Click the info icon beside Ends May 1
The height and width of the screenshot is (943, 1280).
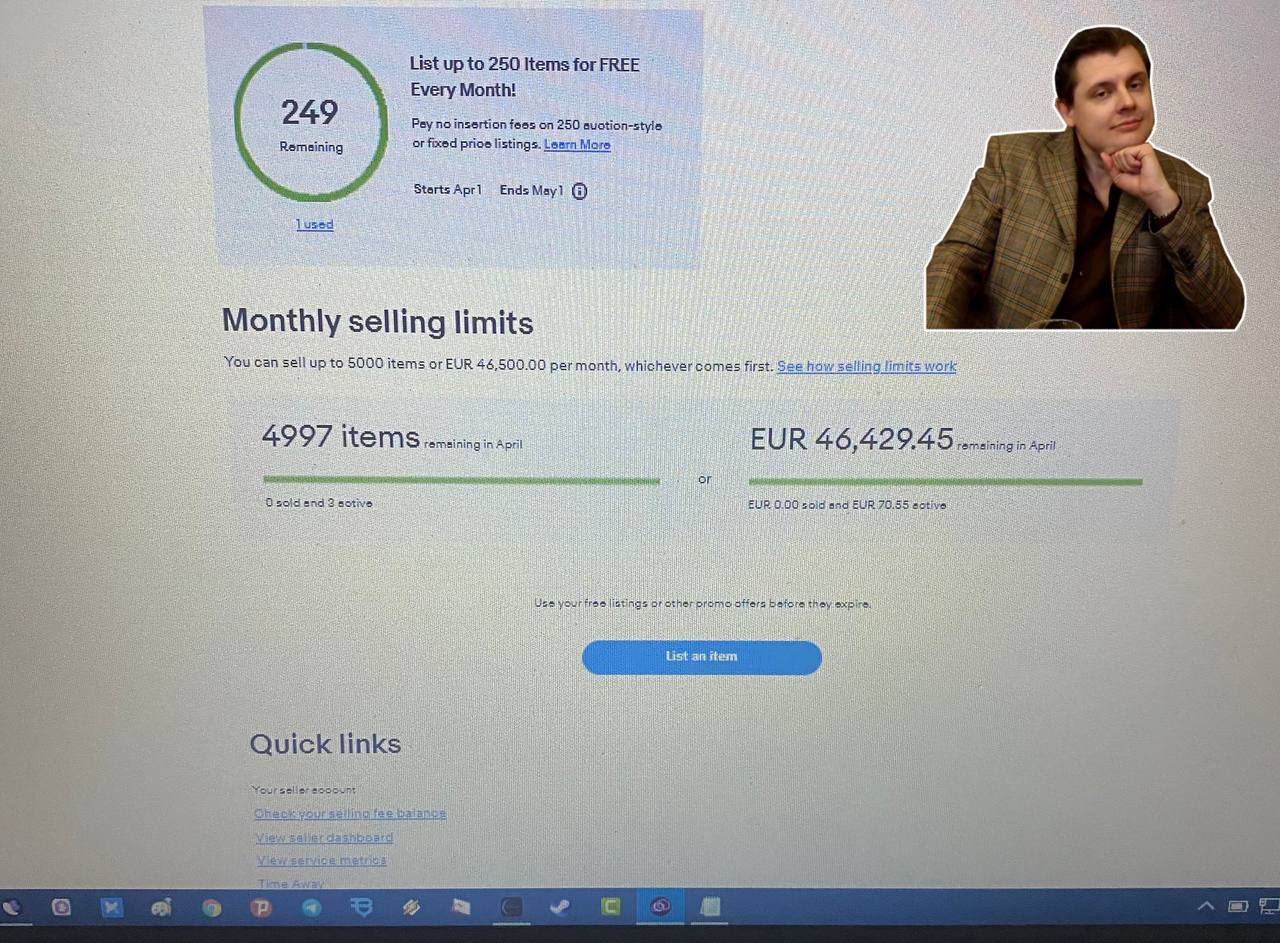(x=580, y=191)
